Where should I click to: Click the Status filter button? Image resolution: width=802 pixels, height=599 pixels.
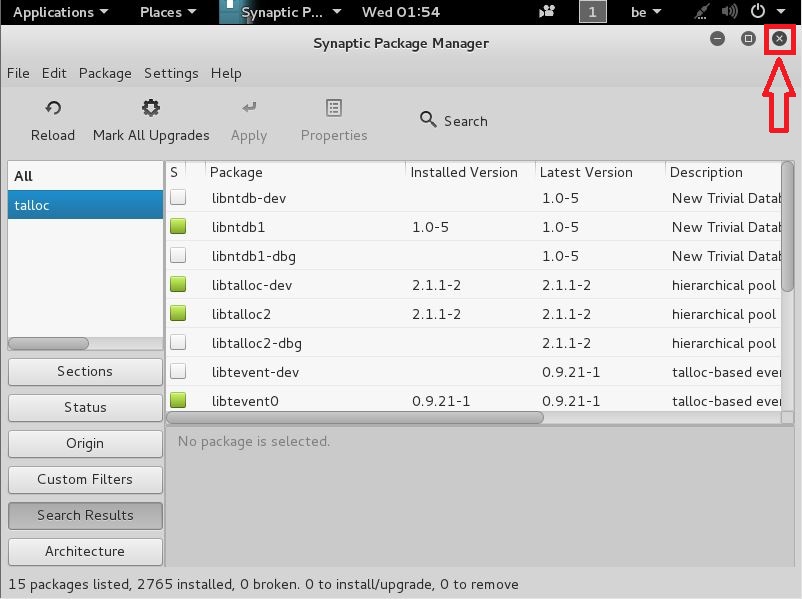click(x=85, y=407)
